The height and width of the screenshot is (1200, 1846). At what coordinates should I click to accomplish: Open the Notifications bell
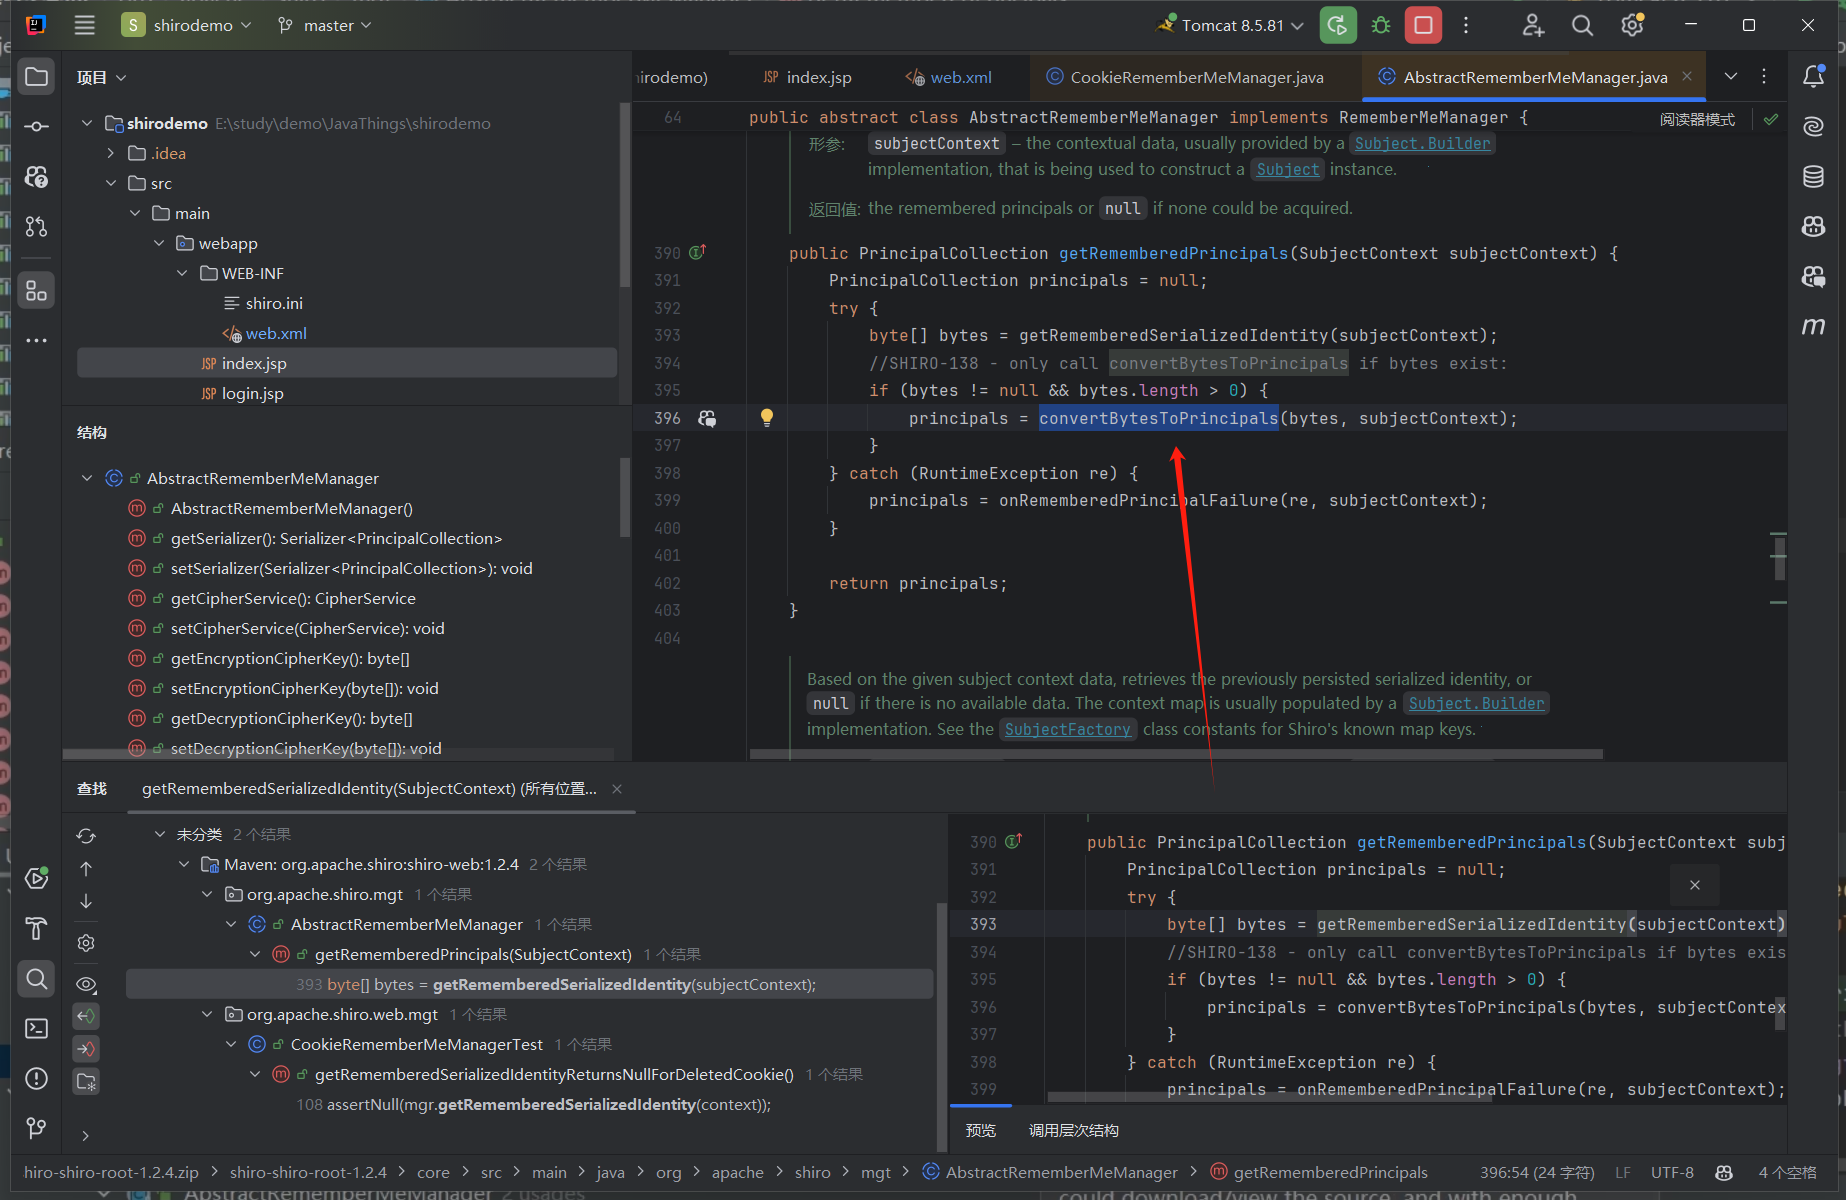pyautogui.click(x=1813, y=77)
